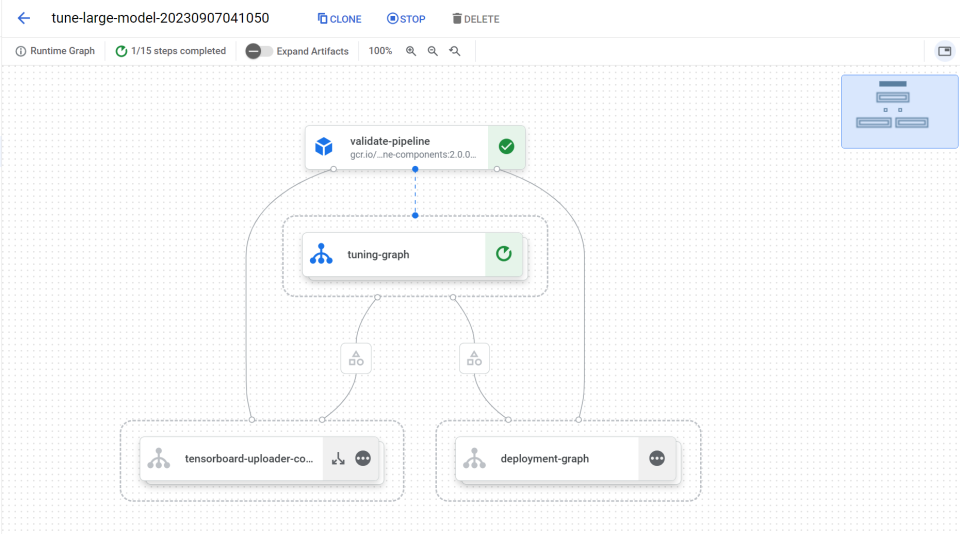Expand right artifact node below tuning-graph
The height and width of the screenshot is (534, 960).
click(474, 358)
